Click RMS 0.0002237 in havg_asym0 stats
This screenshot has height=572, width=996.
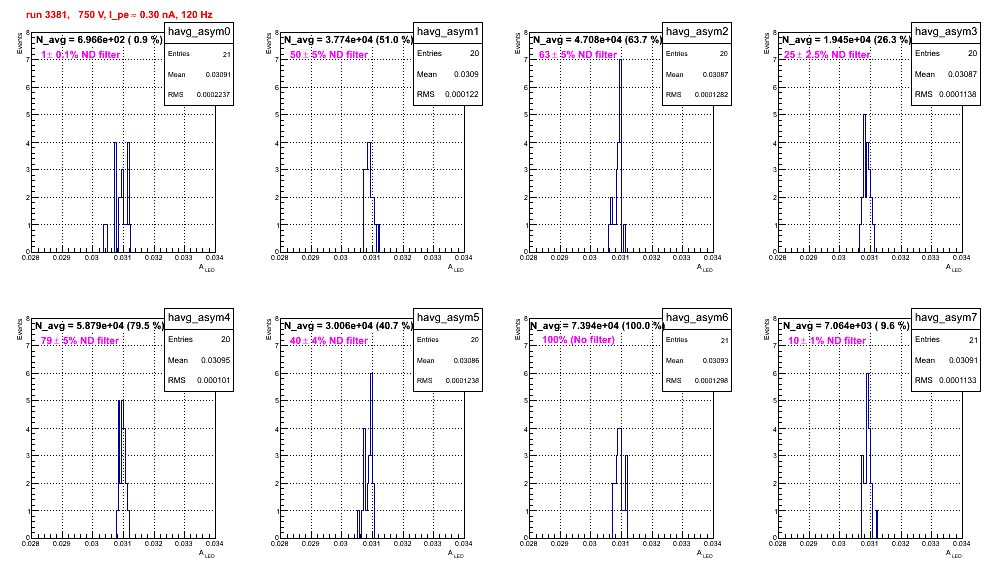click(x=199, y=94)
